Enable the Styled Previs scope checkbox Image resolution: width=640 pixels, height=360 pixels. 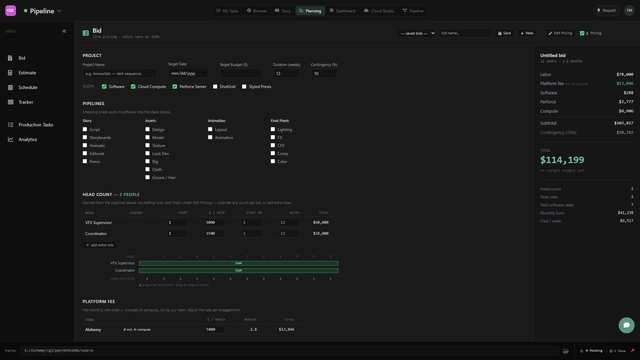244,87
